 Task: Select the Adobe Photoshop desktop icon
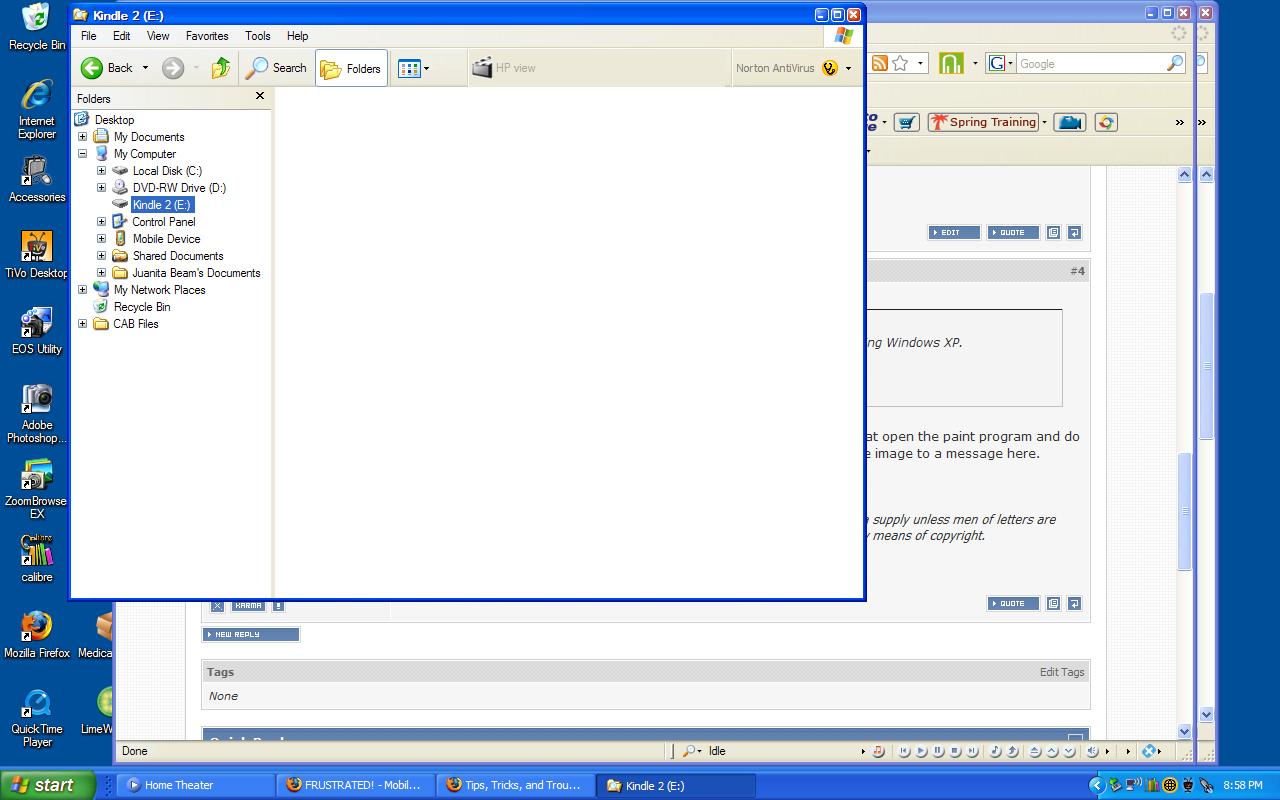pyautogui.click(x=37, y=413)
